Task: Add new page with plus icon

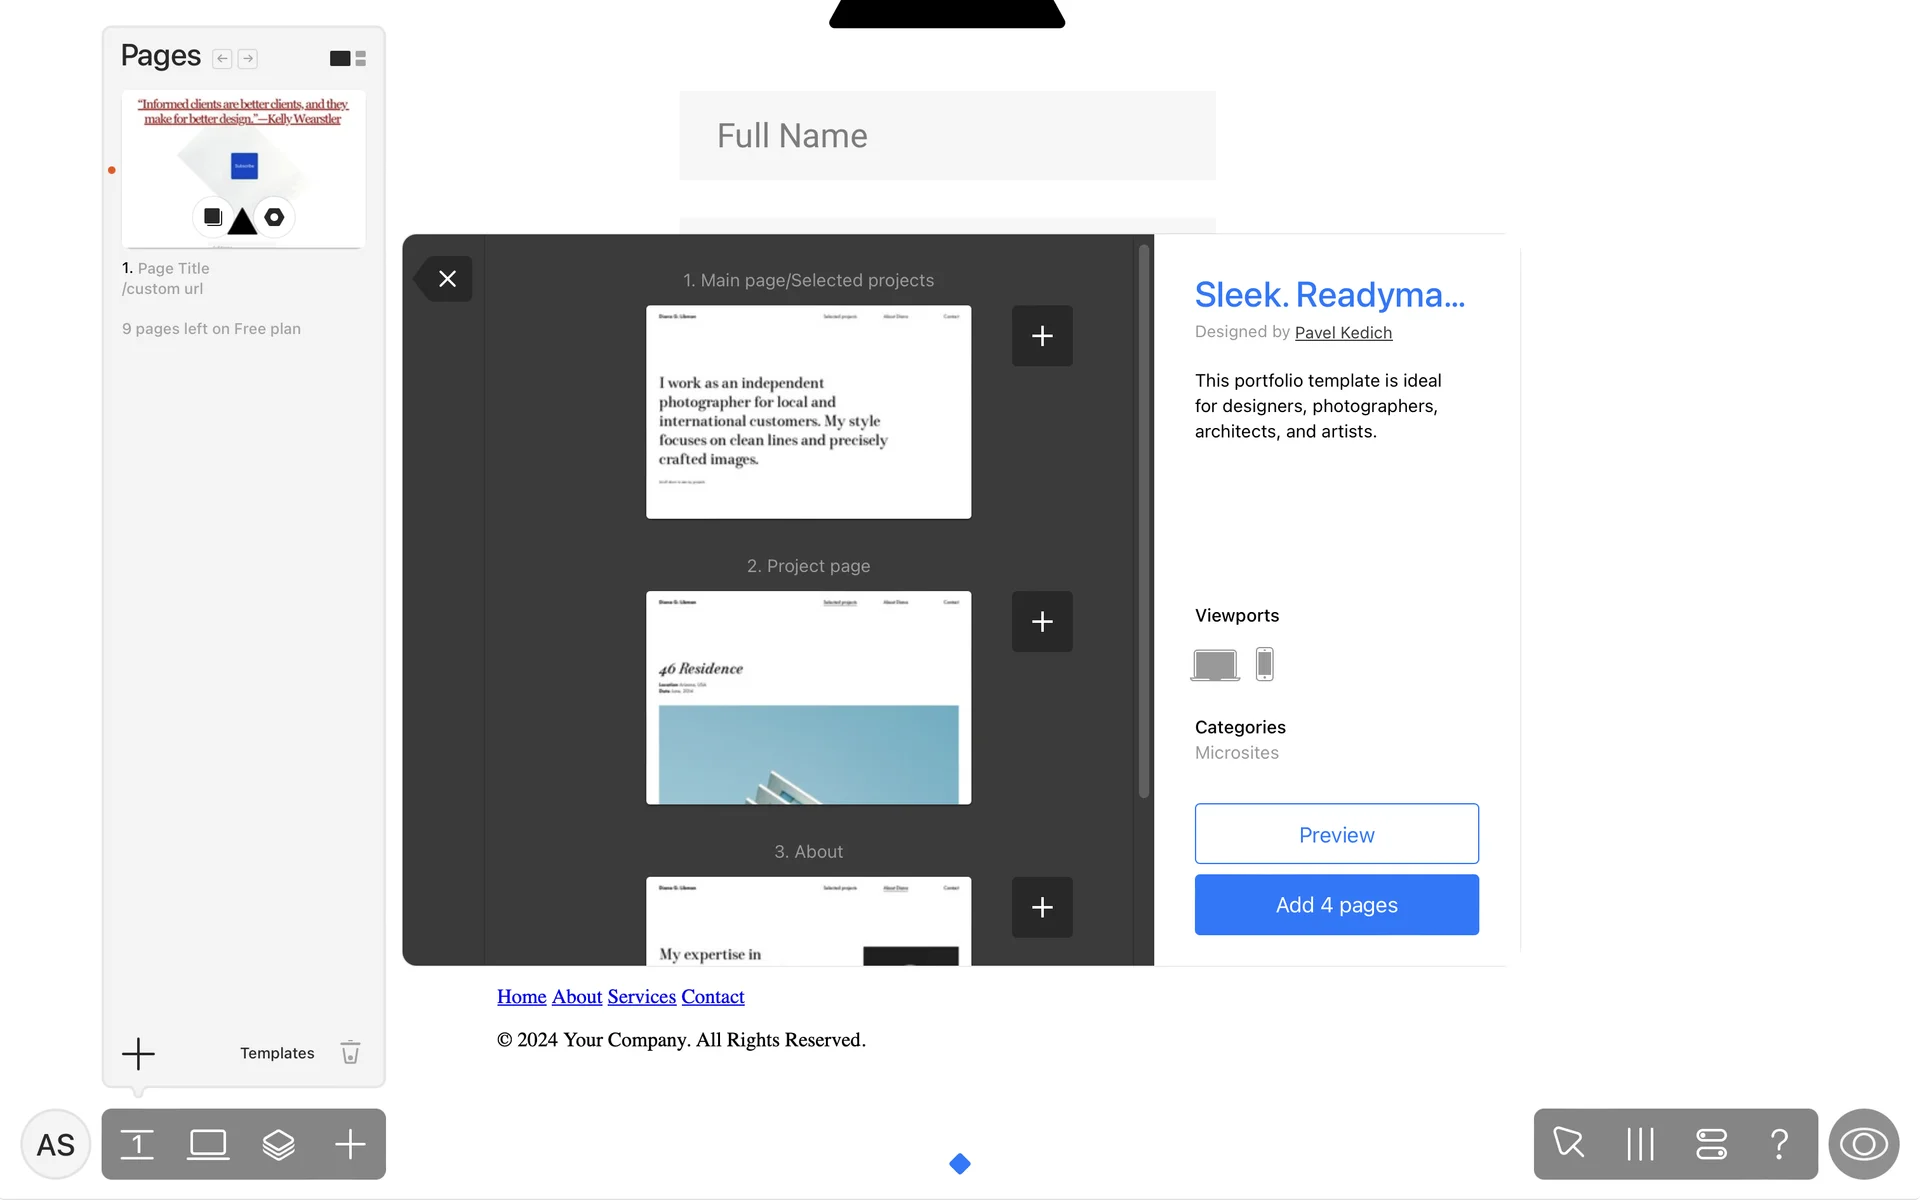Action: (x=138, y=1053)
